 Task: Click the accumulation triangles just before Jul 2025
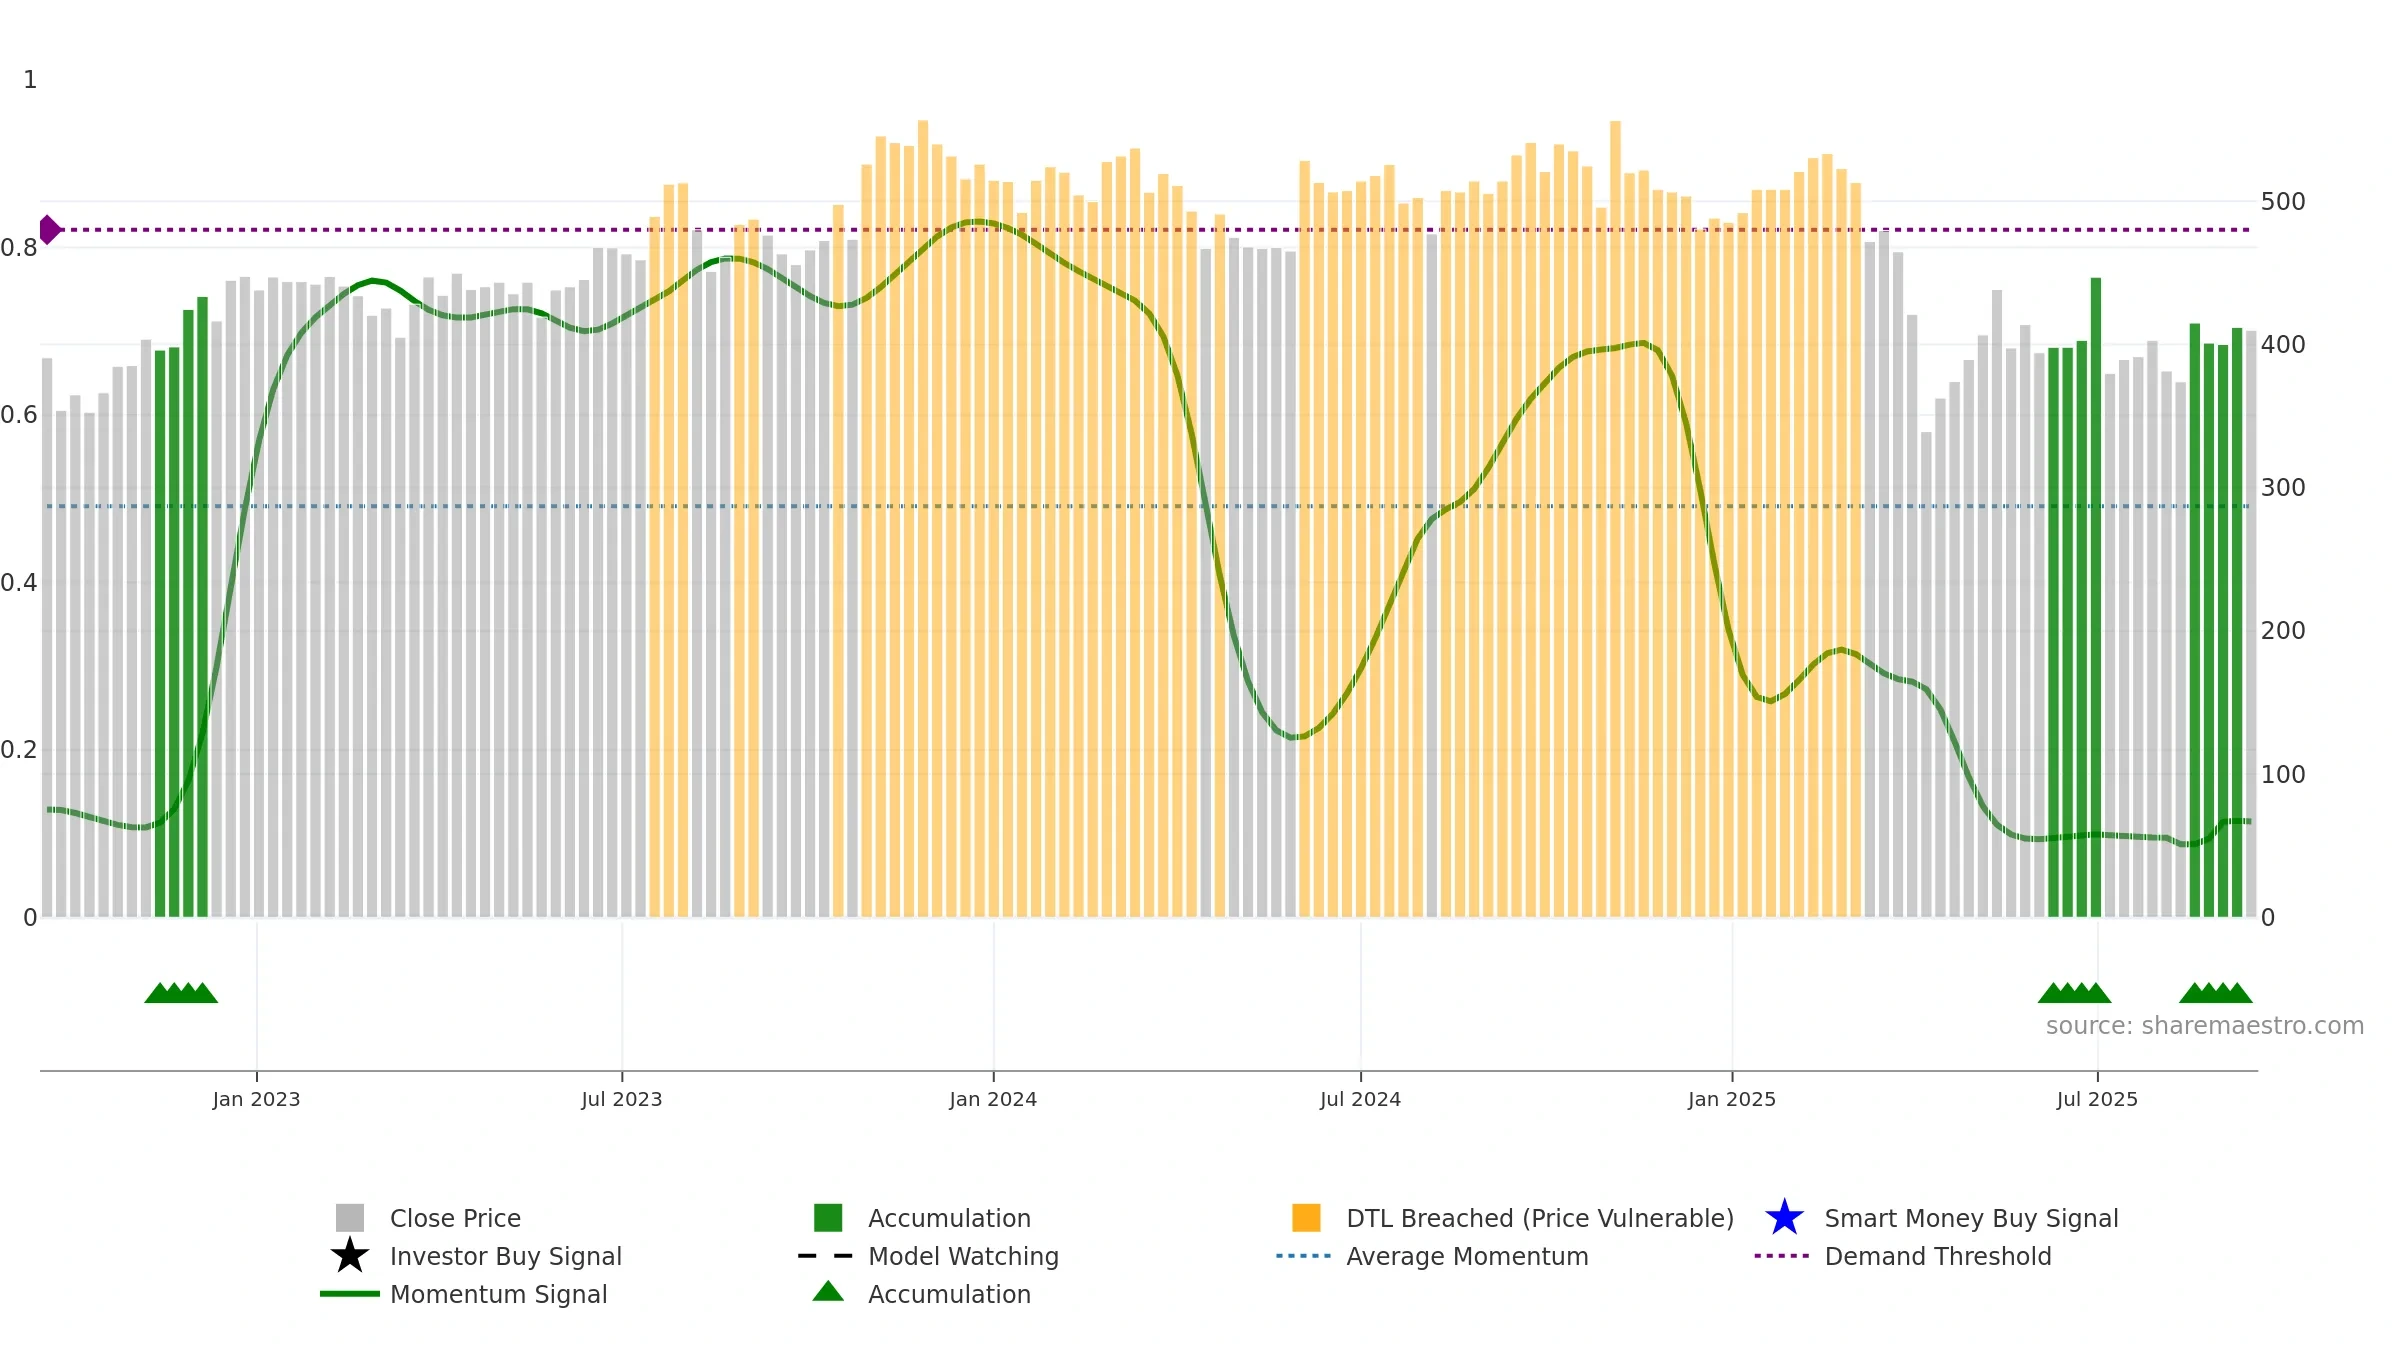point(2074,993)
